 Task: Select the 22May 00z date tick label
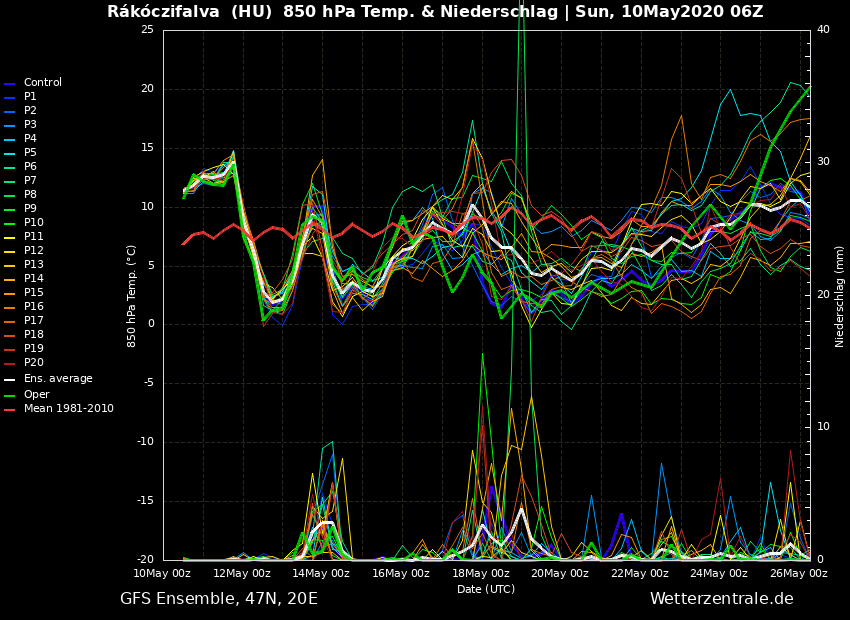pos(639,574)
